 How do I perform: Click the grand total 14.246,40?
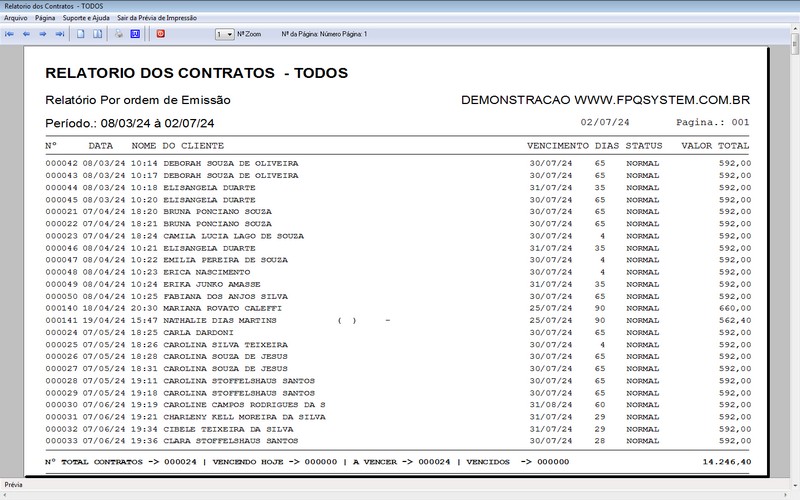727,462
